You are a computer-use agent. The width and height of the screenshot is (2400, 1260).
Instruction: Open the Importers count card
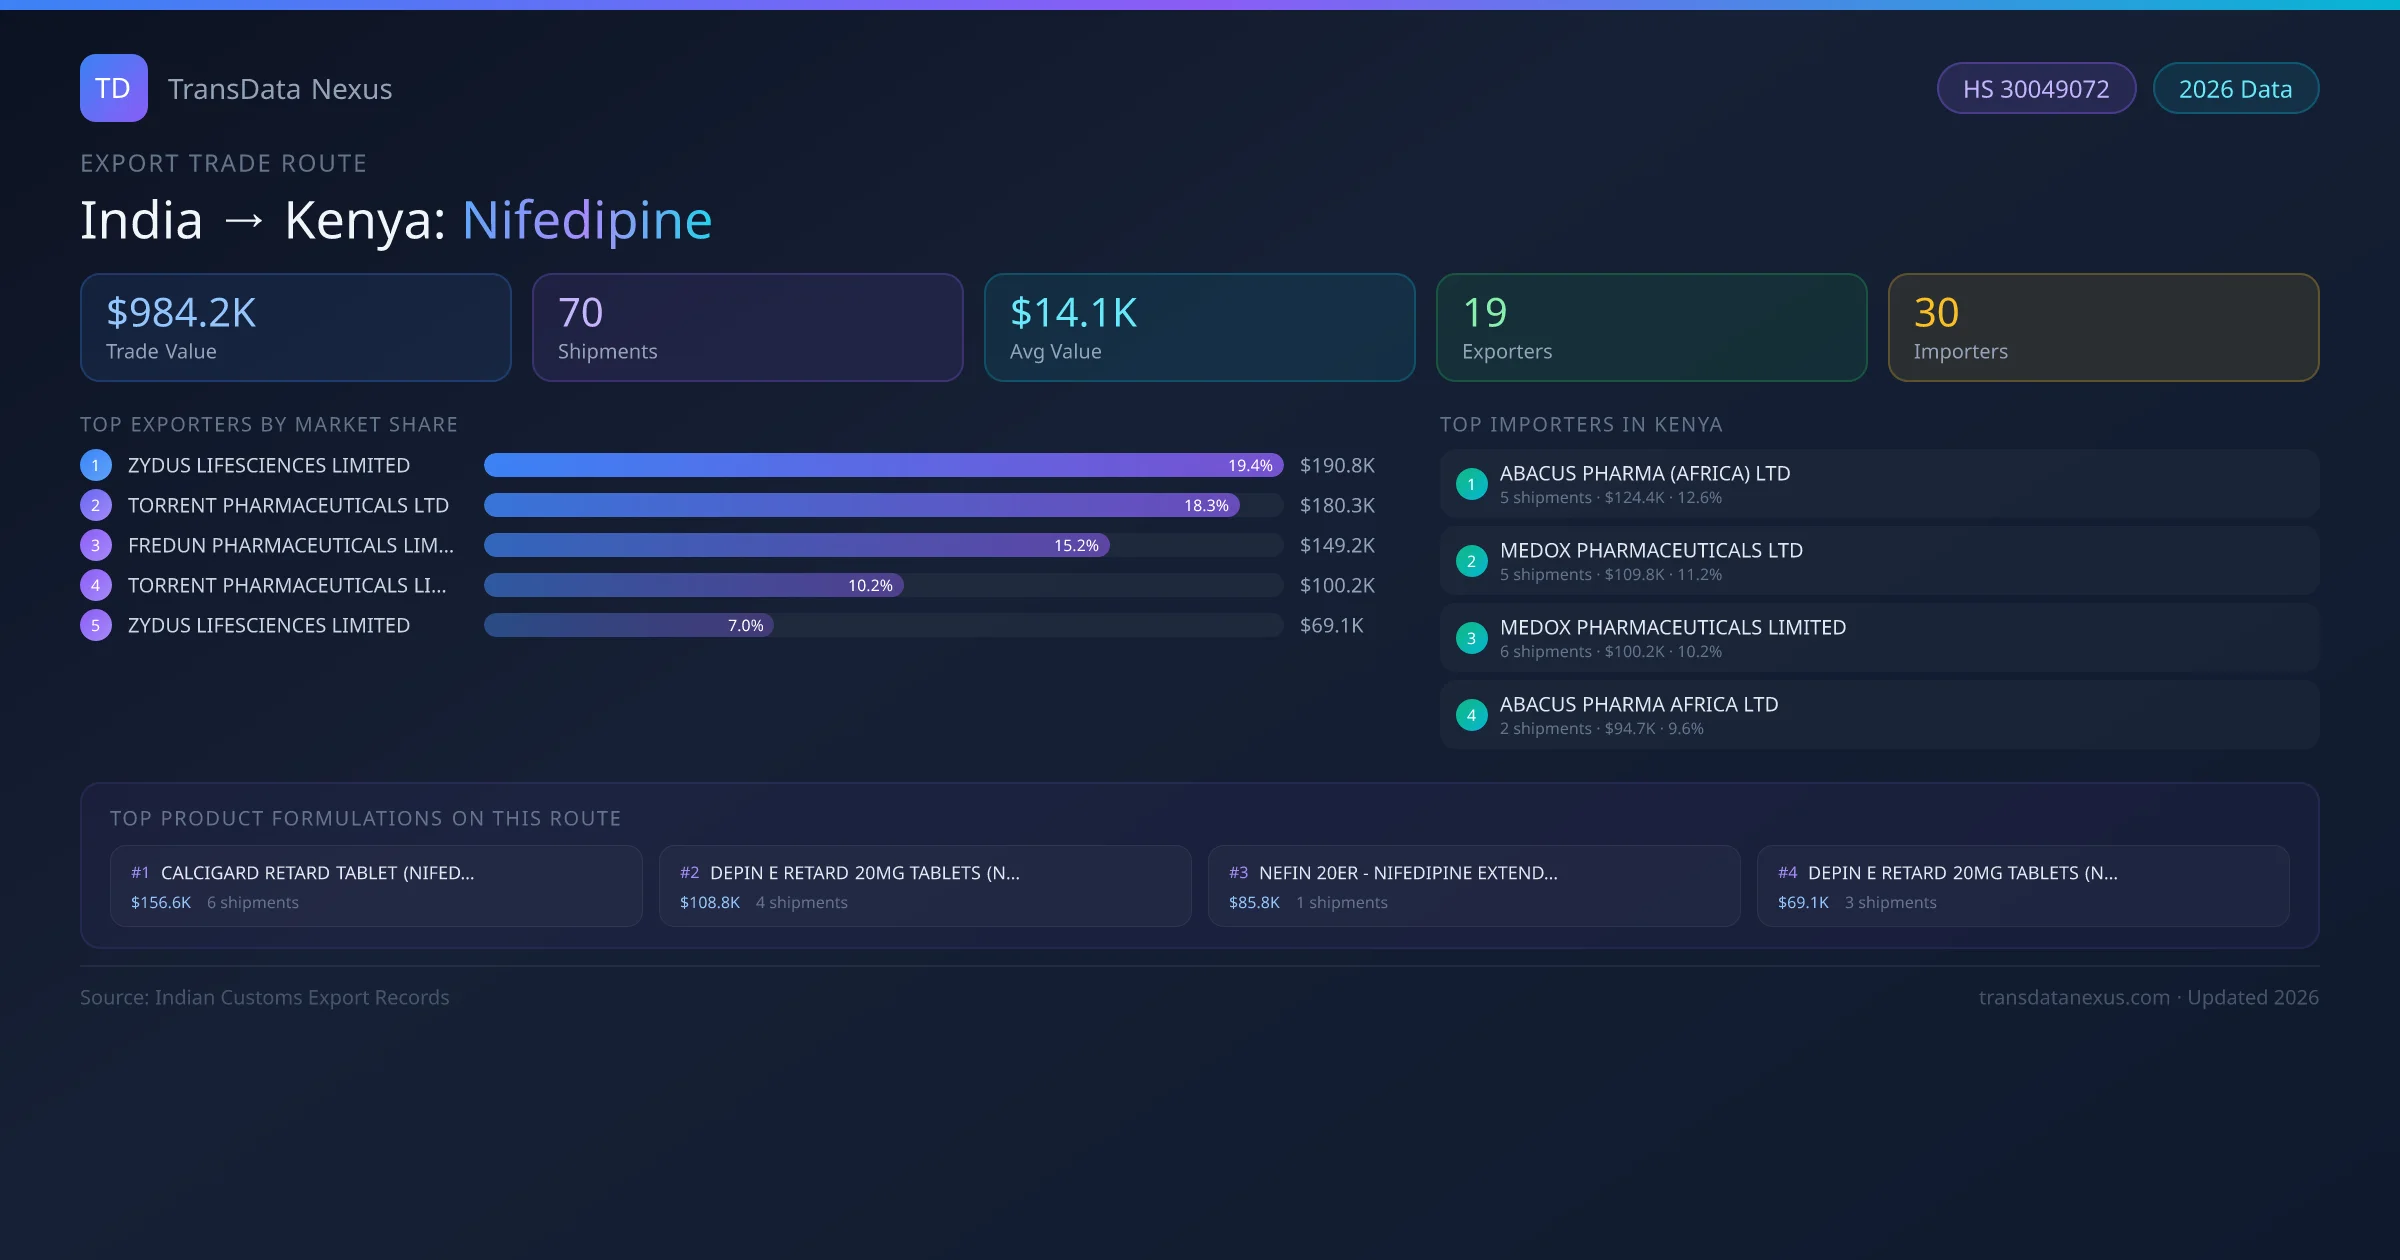(x=2103, y=328)
